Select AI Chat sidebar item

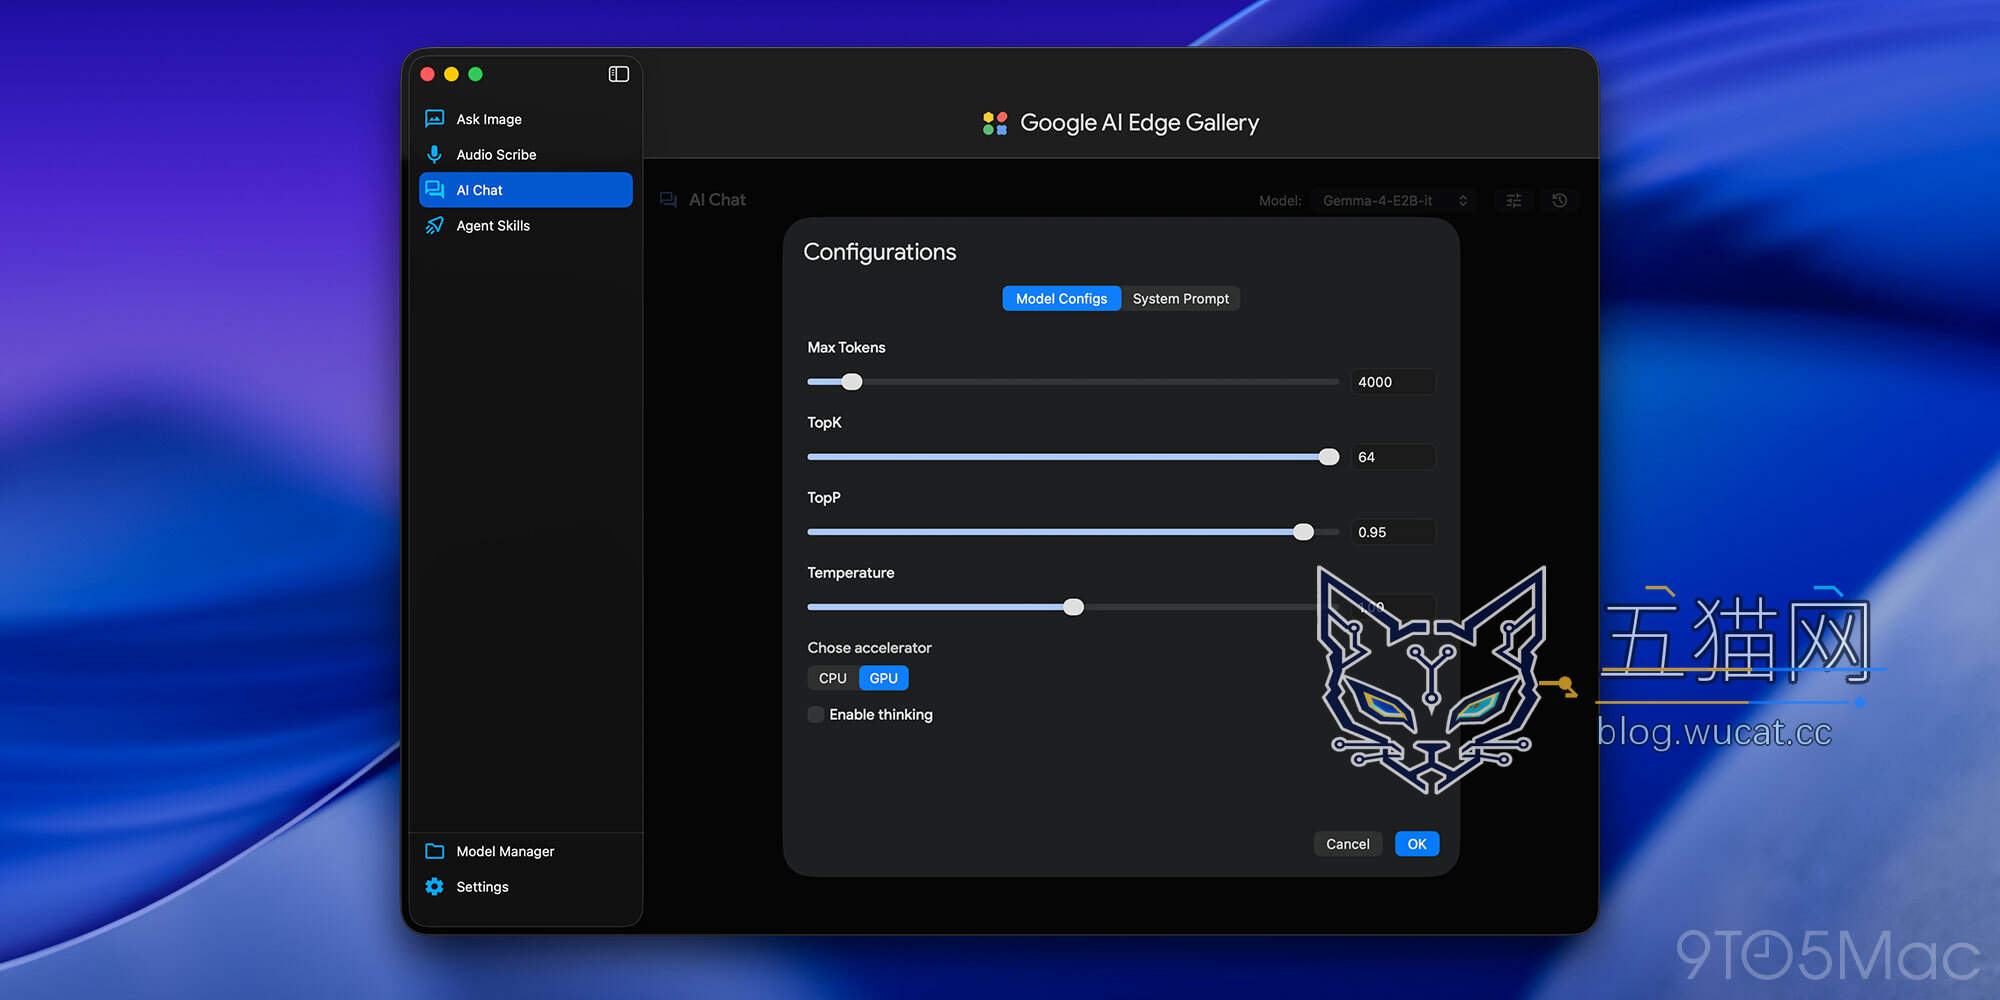pyautogui.click(x=526, y=190)
